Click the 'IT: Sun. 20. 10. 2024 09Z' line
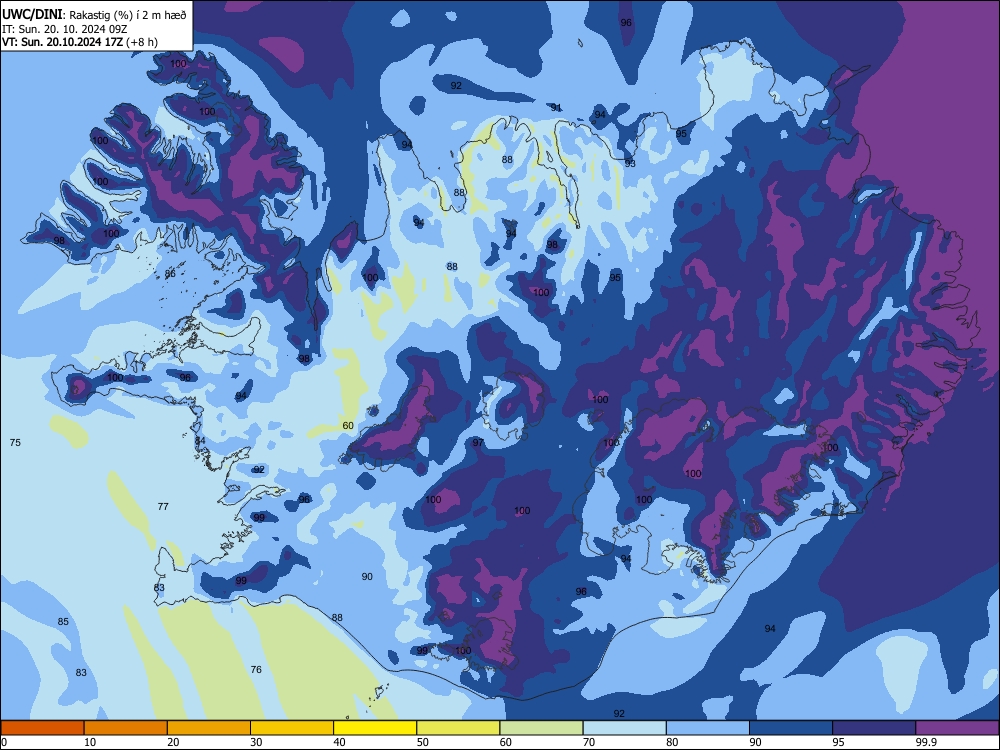 (x=66, y=29)
